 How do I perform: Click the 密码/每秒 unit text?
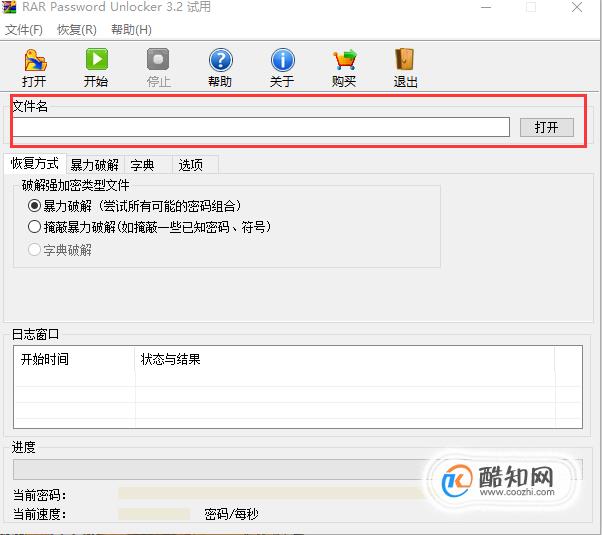point(231,514)
